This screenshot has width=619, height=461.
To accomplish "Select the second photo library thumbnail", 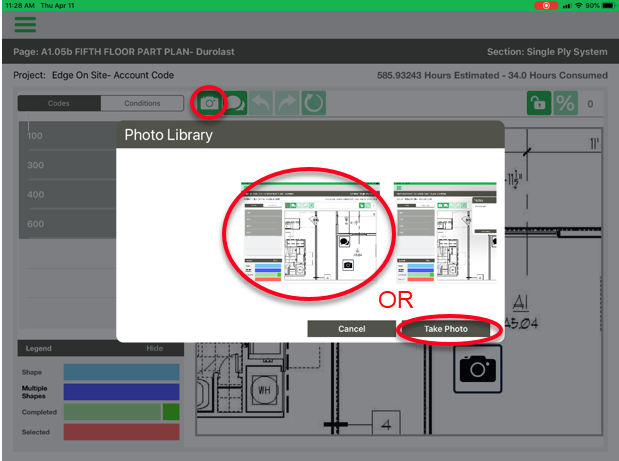I will pyautogui.click(x=445, y=232).
